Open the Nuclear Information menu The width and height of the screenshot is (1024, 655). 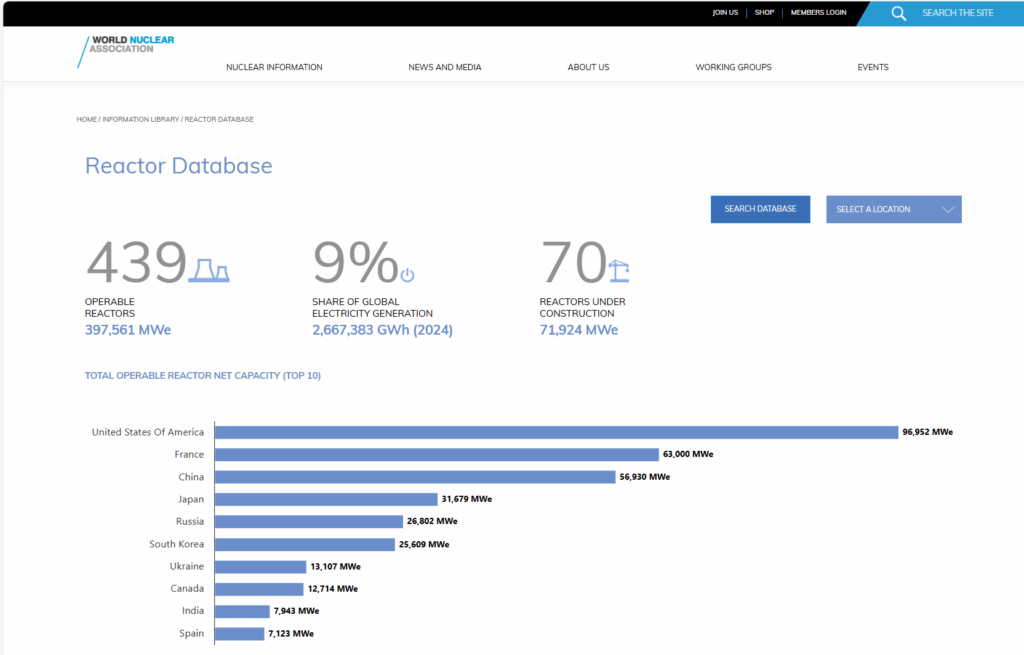pyautogui.click(x=274, y=67)
